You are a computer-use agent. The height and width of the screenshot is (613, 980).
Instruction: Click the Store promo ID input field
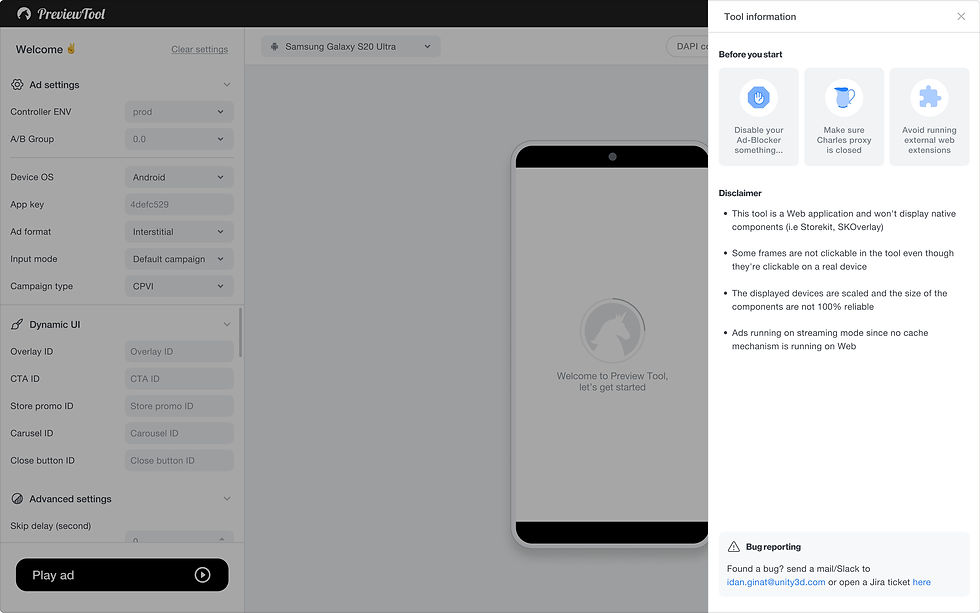coord(179,406)
